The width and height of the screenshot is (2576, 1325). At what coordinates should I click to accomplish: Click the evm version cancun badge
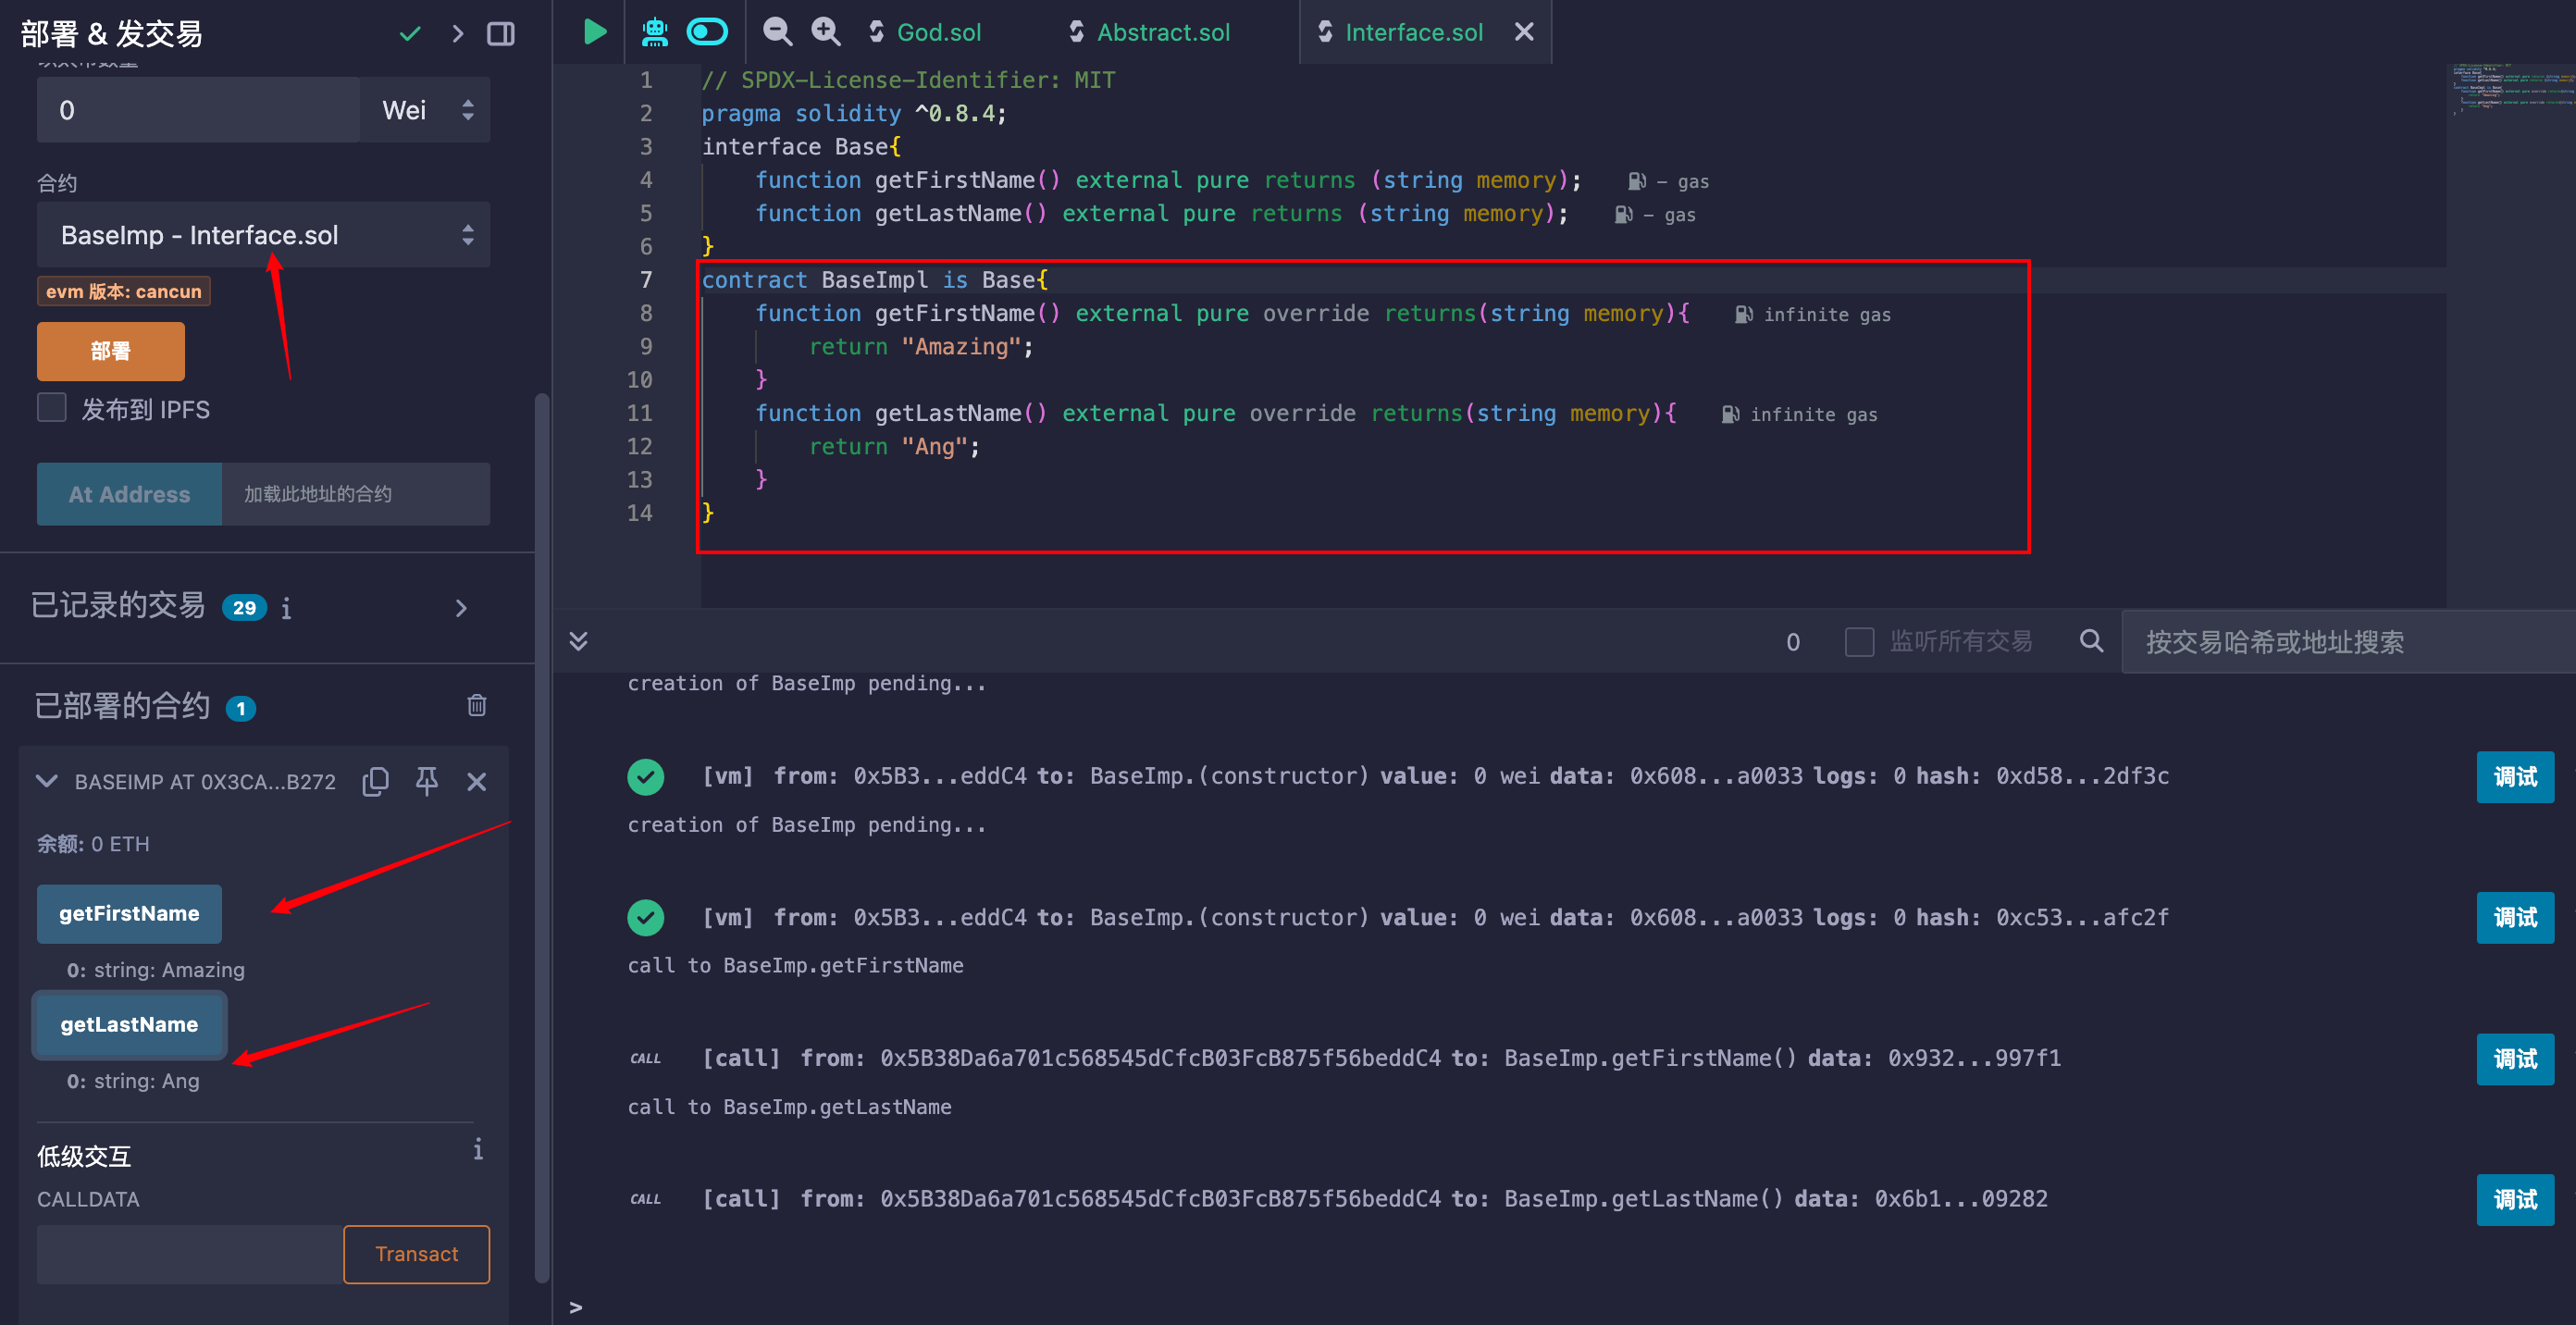point(124,291)
